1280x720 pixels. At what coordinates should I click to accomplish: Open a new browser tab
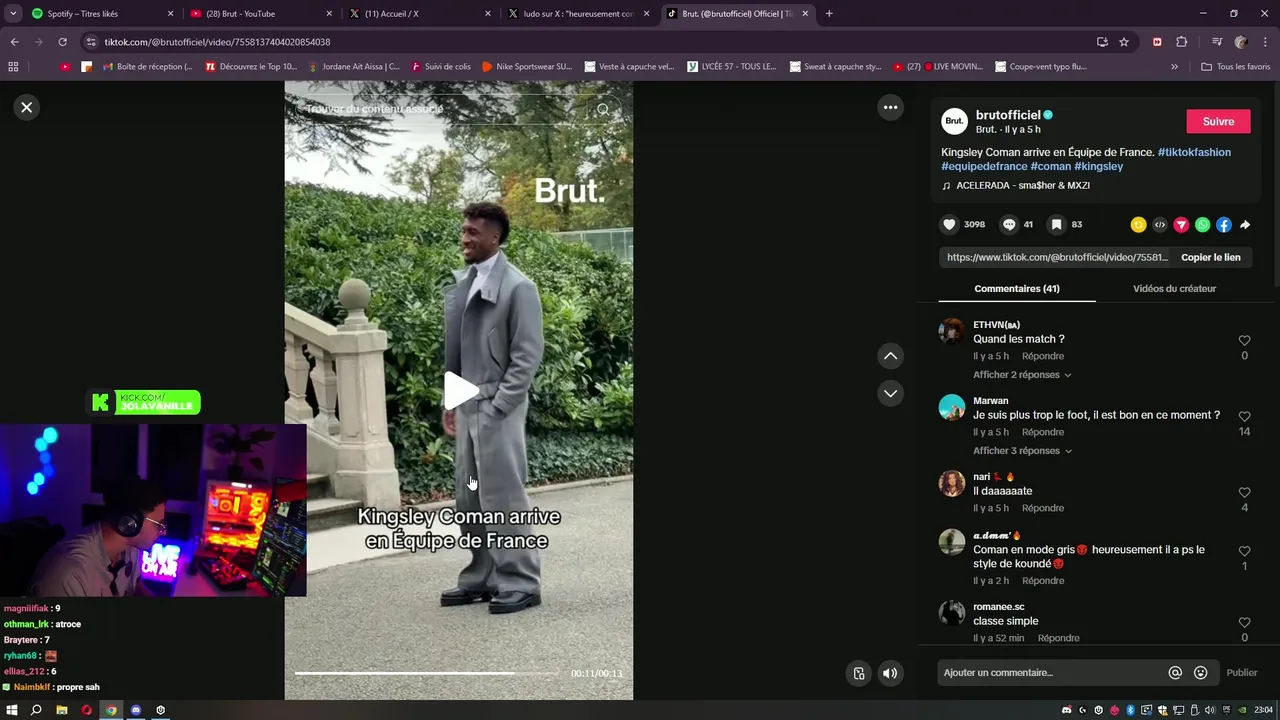[x=829, y=14]
